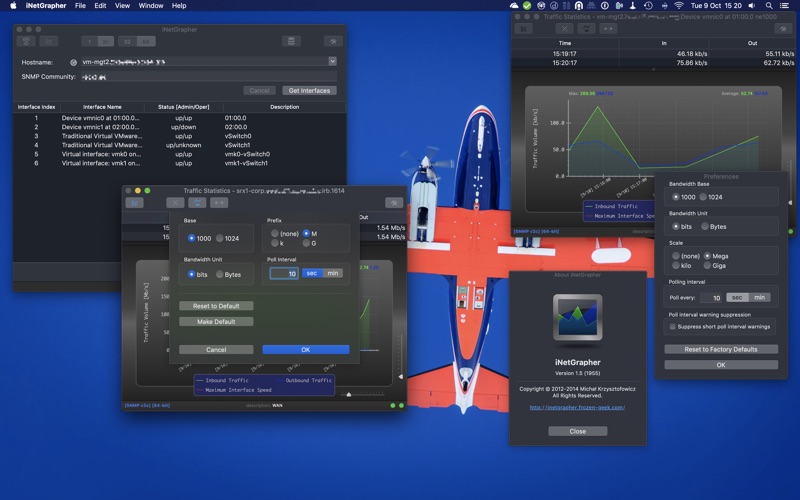Select the vmk0-vSwitch0 interface row
The image size is (800, 500).
click(x=180, y=154)
